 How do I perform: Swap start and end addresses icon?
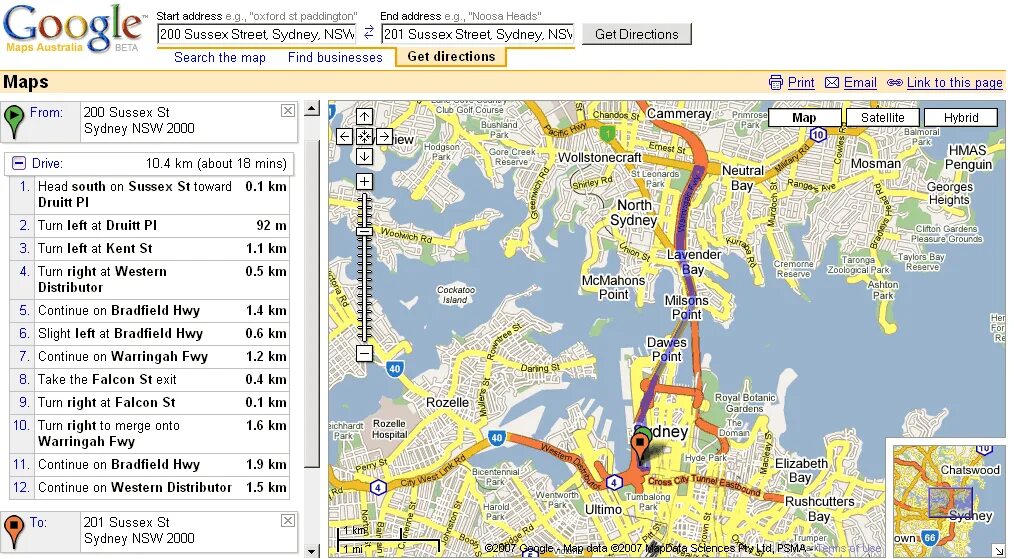pos(369,32)
